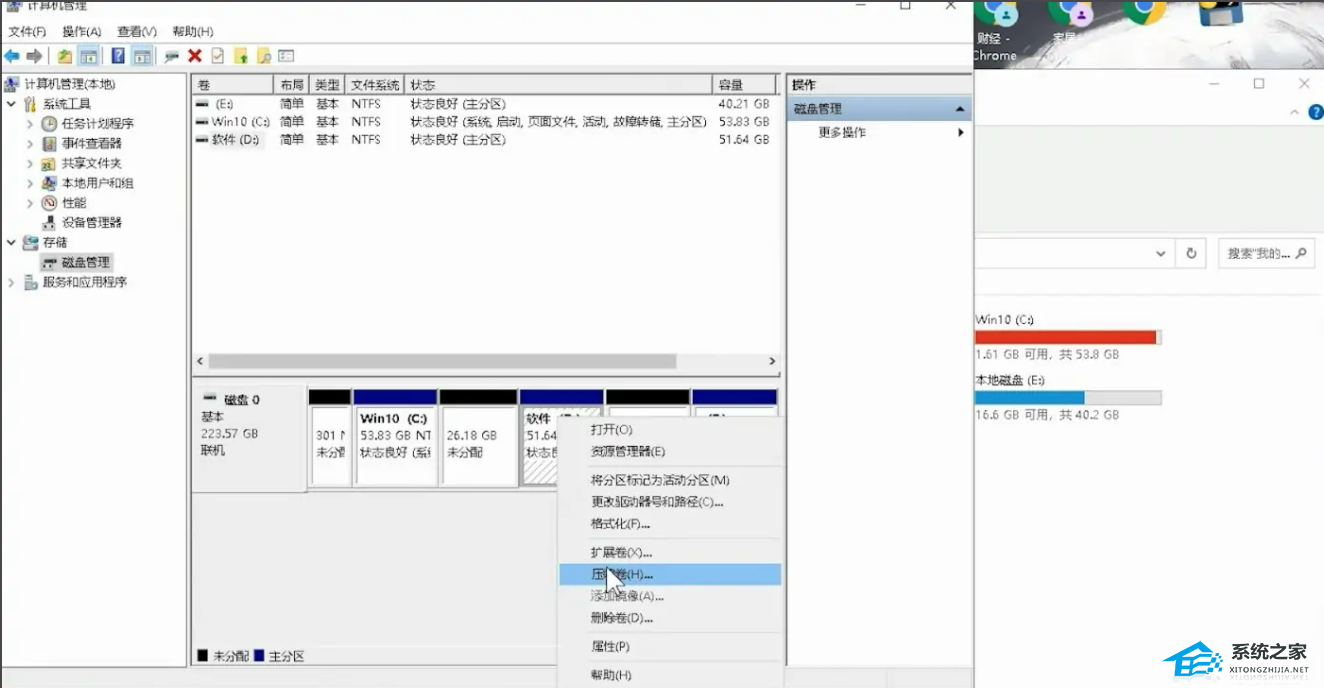This screenshot has height=688, width=1324.
Task: Click the 任务计划程序 clock icon
Action: click(x=49, y=124)
